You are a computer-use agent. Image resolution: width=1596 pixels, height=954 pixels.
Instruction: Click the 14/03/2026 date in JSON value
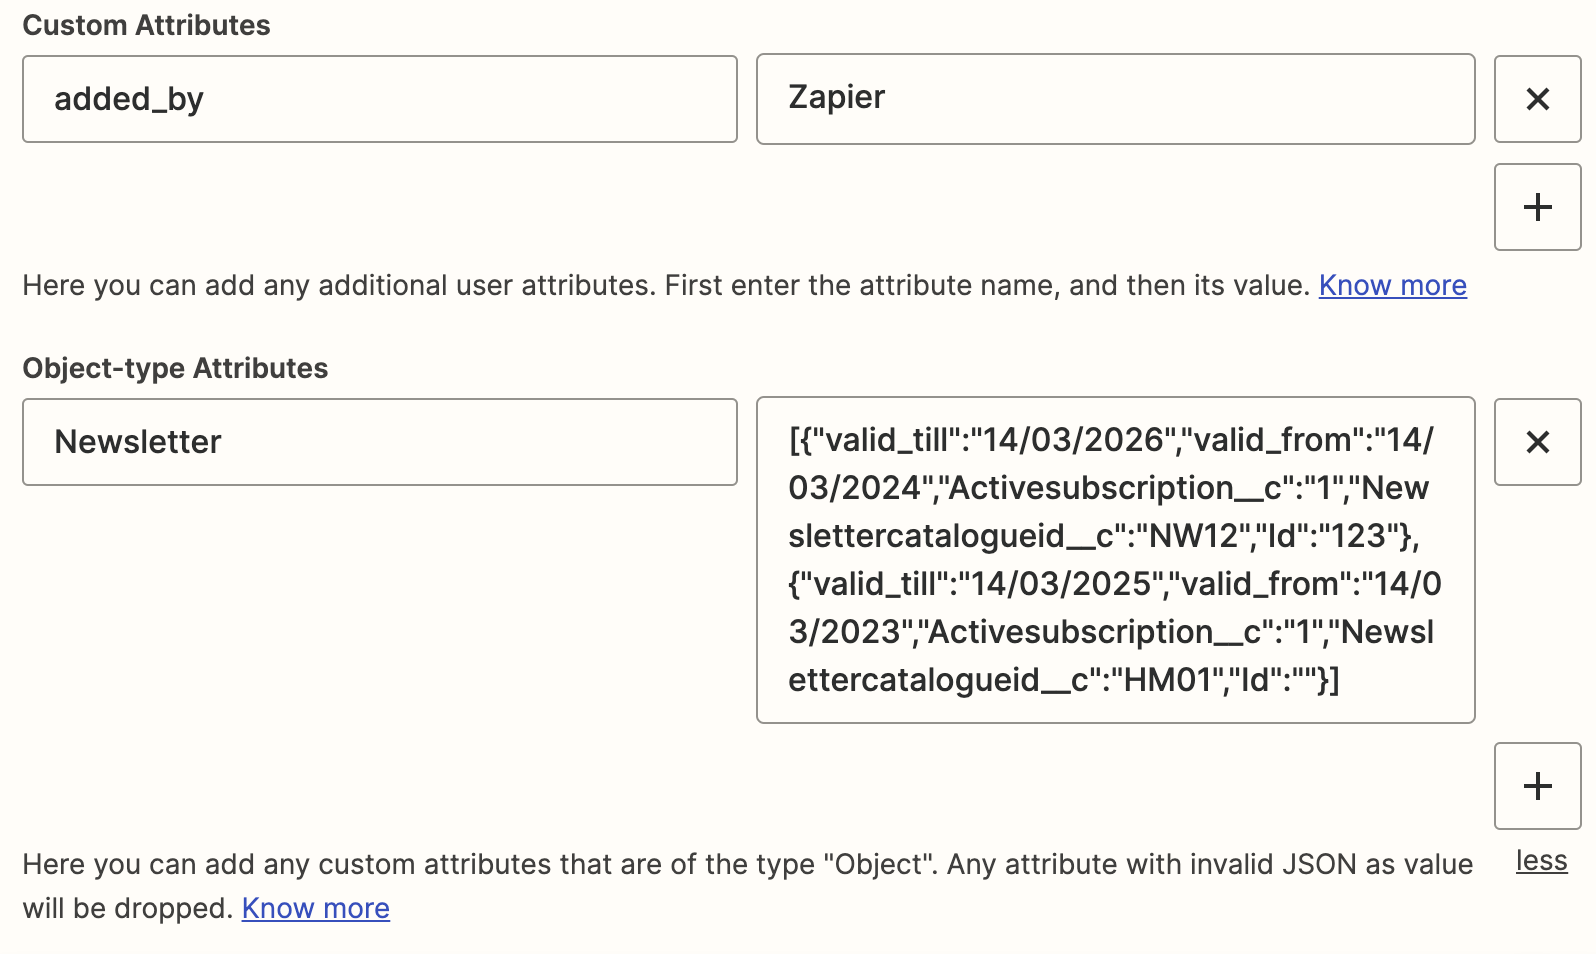[x=1073, y=441]
